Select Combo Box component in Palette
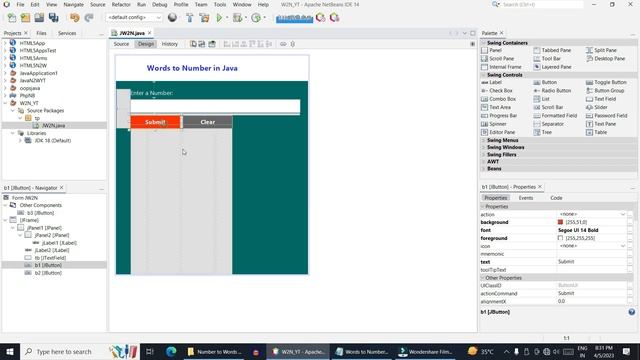 click(498, 99)
